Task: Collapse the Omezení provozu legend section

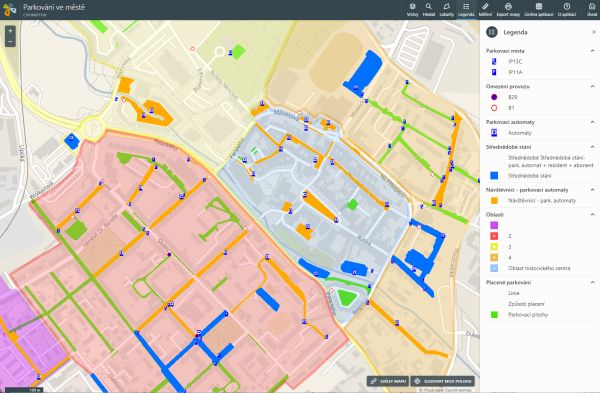Action: pos(592,86)
